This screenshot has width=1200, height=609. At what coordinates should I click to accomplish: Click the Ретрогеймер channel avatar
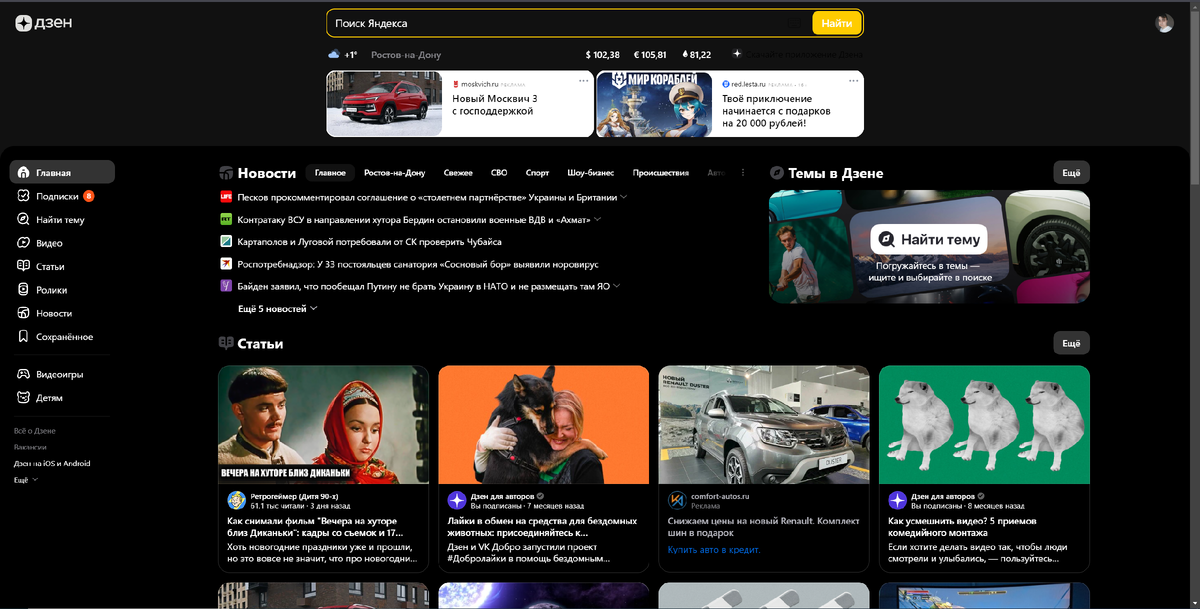[237, 501]
